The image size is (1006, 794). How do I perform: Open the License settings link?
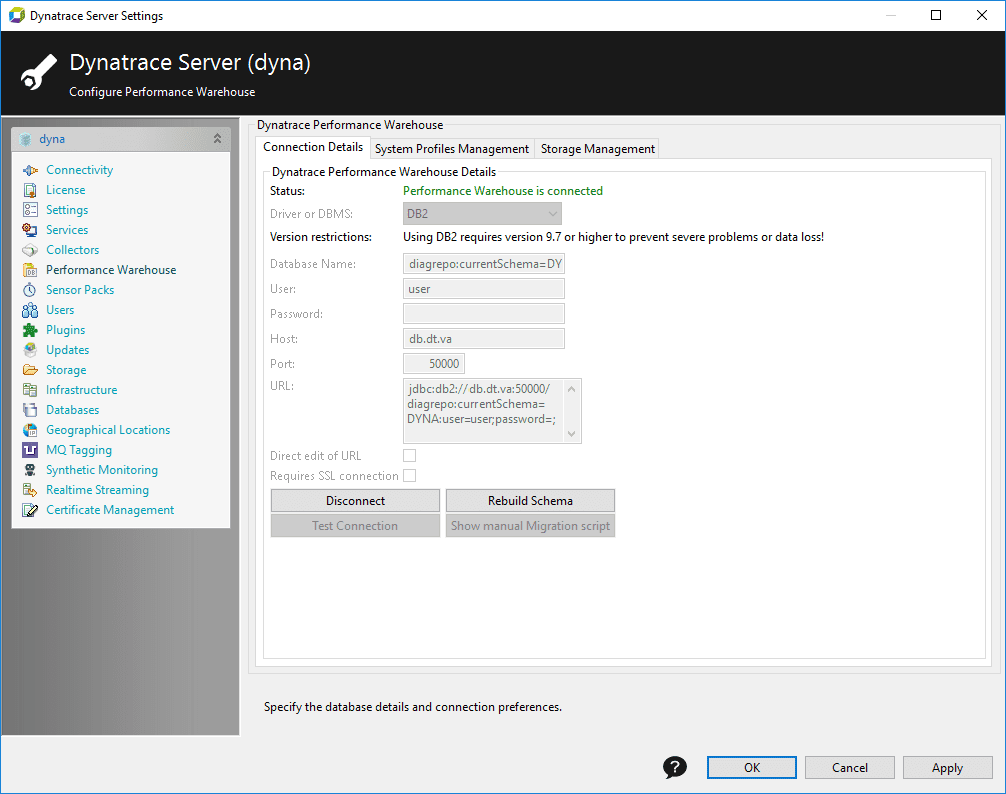point(65,190)
